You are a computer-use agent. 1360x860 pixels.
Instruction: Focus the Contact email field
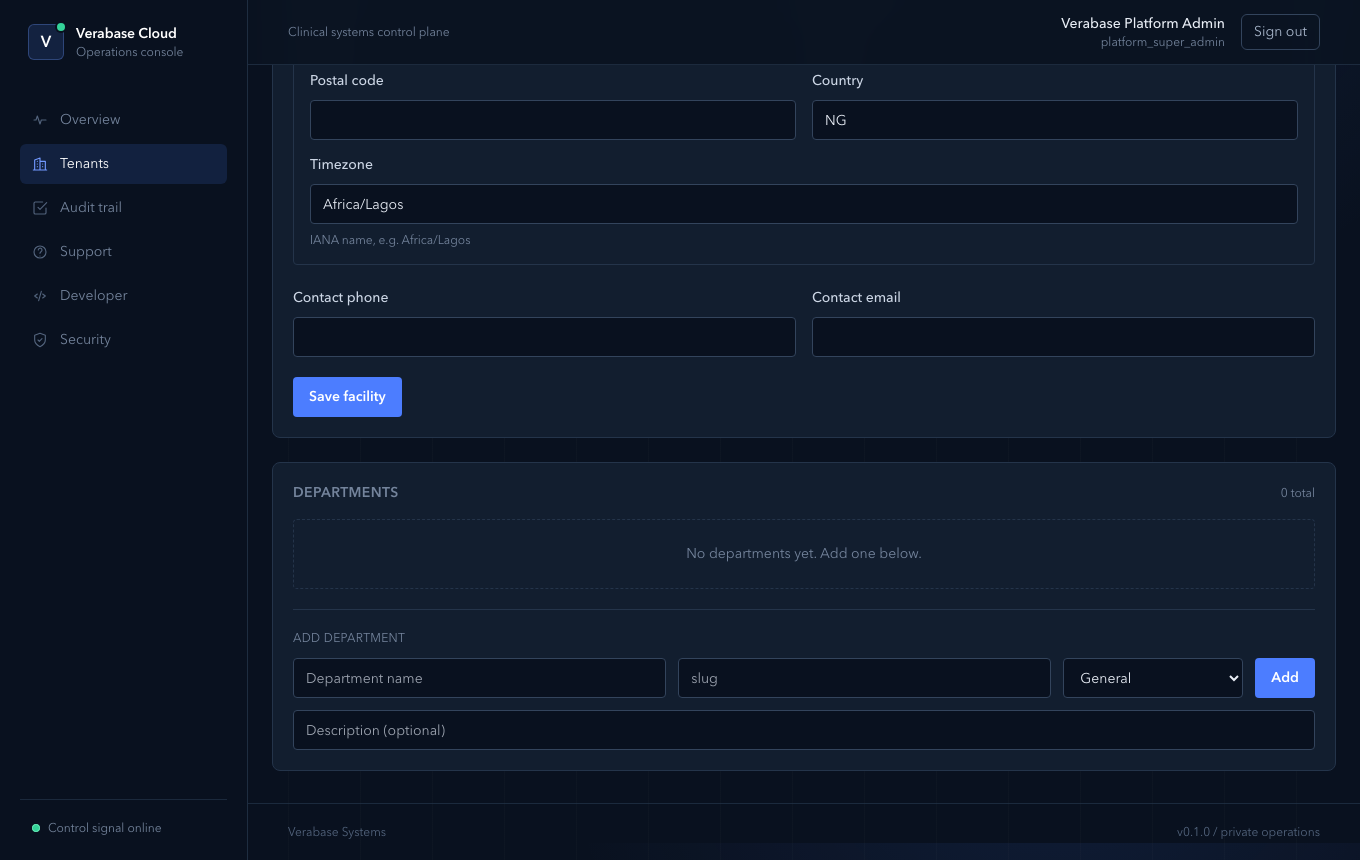[x=1063, y=337]
